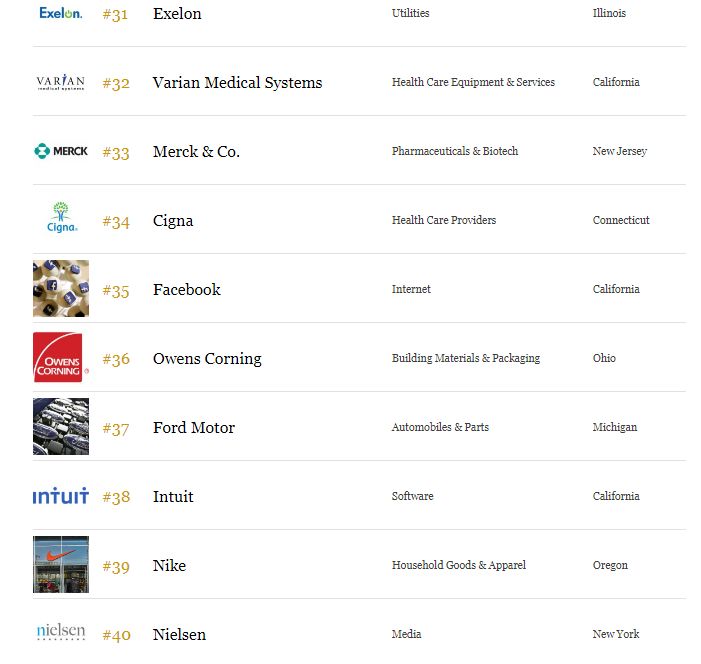Open the Nike store thumbnail
The height and width of the screenshot is (664, 701).
tap(61, 564)
